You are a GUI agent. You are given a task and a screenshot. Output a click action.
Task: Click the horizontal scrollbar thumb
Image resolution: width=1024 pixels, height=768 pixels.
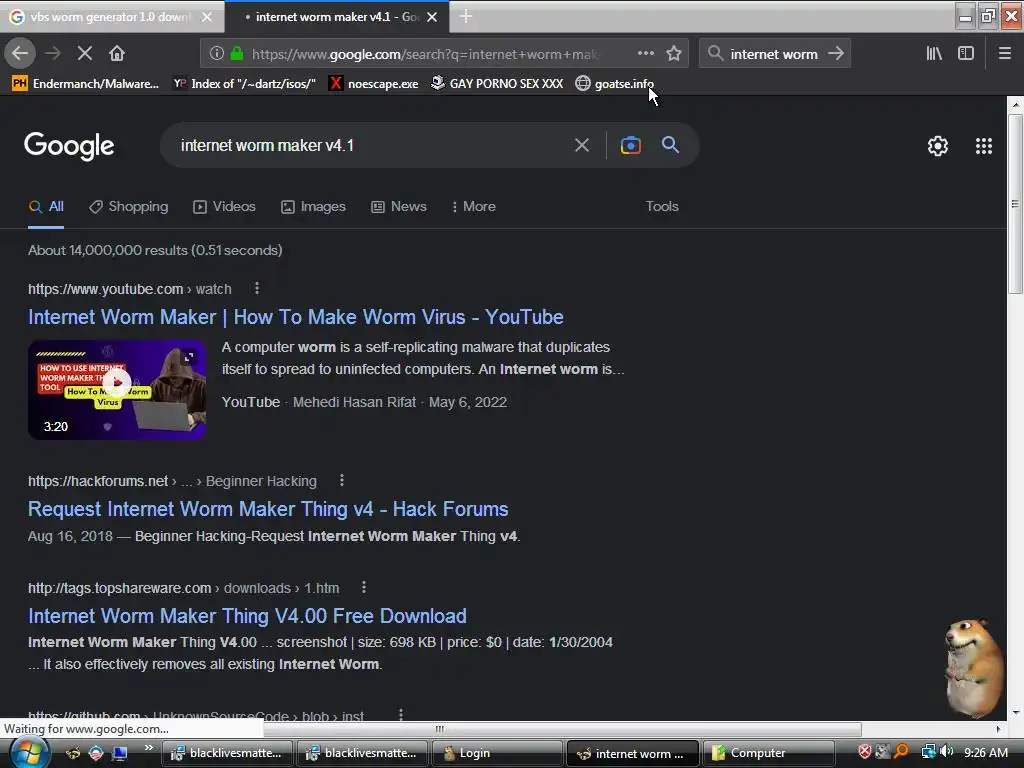point(438,729)
